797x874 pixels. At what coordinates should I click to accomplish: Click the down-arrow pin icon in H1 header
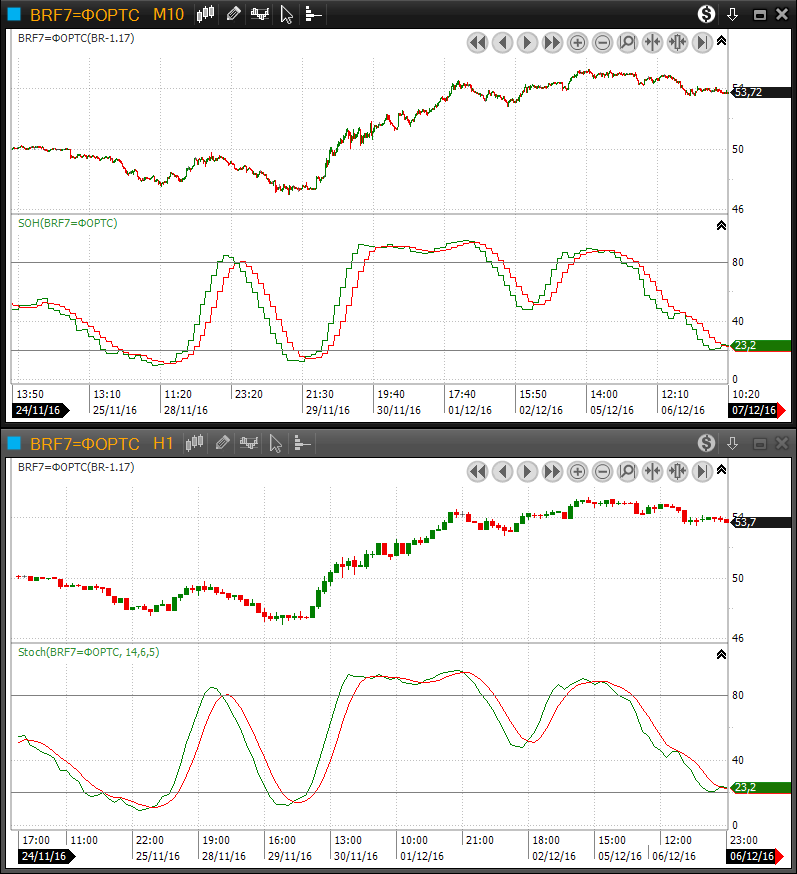click(x=732, y=442)
